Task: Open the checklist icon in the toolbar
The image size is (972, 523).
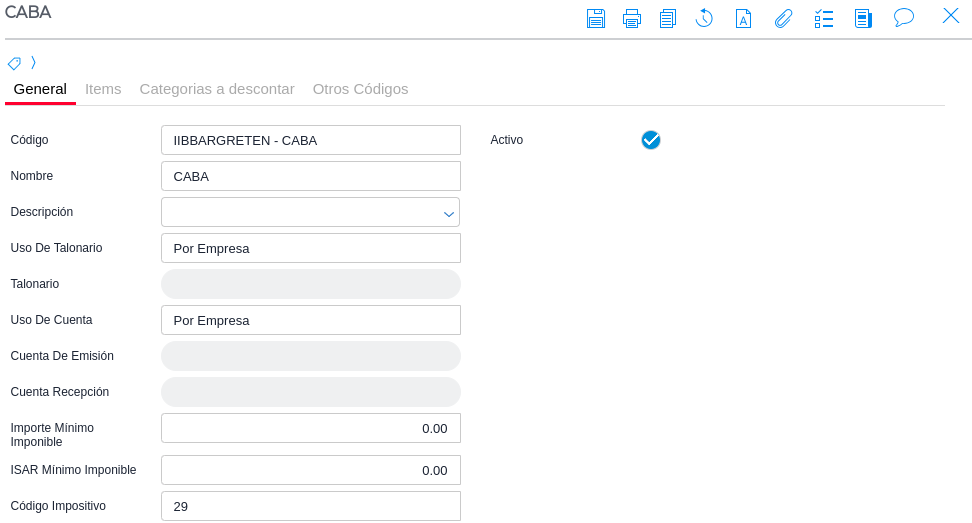Action: pos(824,18)
